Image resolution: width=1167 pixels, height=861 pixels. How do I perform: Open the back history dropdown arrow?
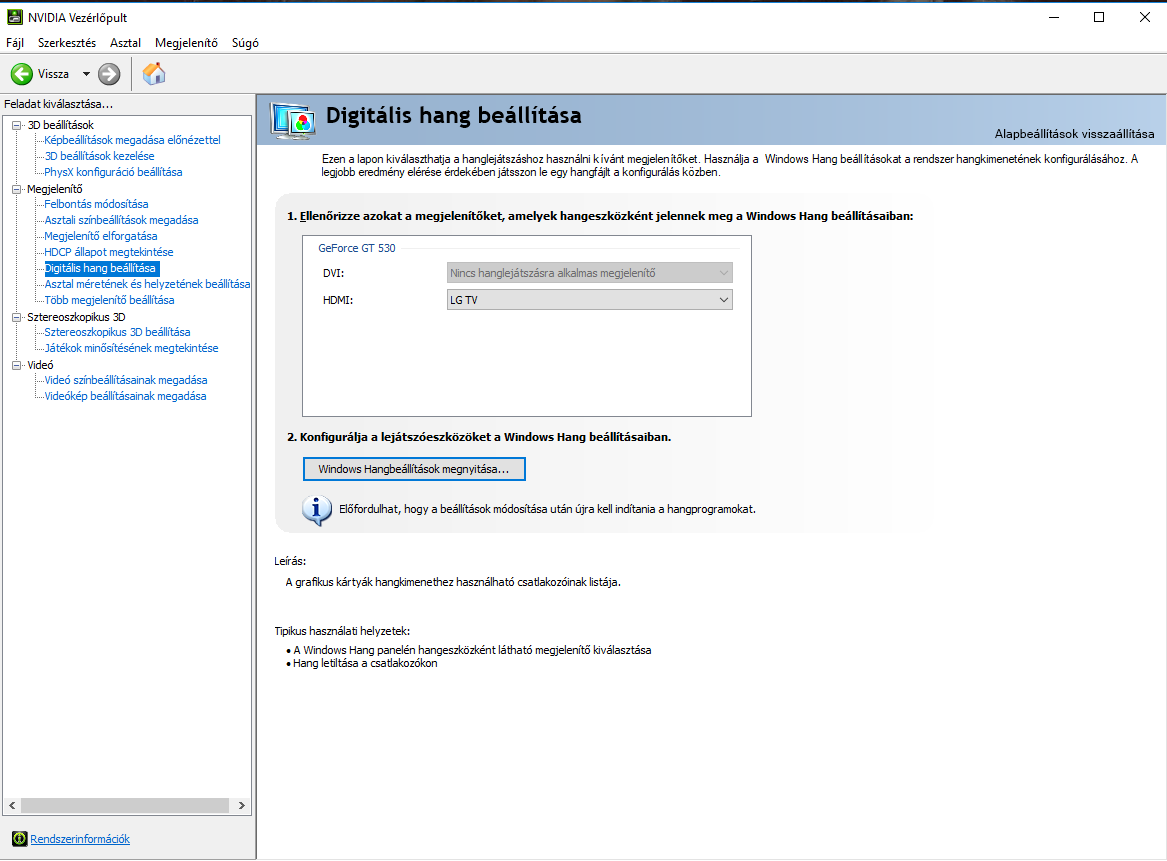tap(86, 74)
